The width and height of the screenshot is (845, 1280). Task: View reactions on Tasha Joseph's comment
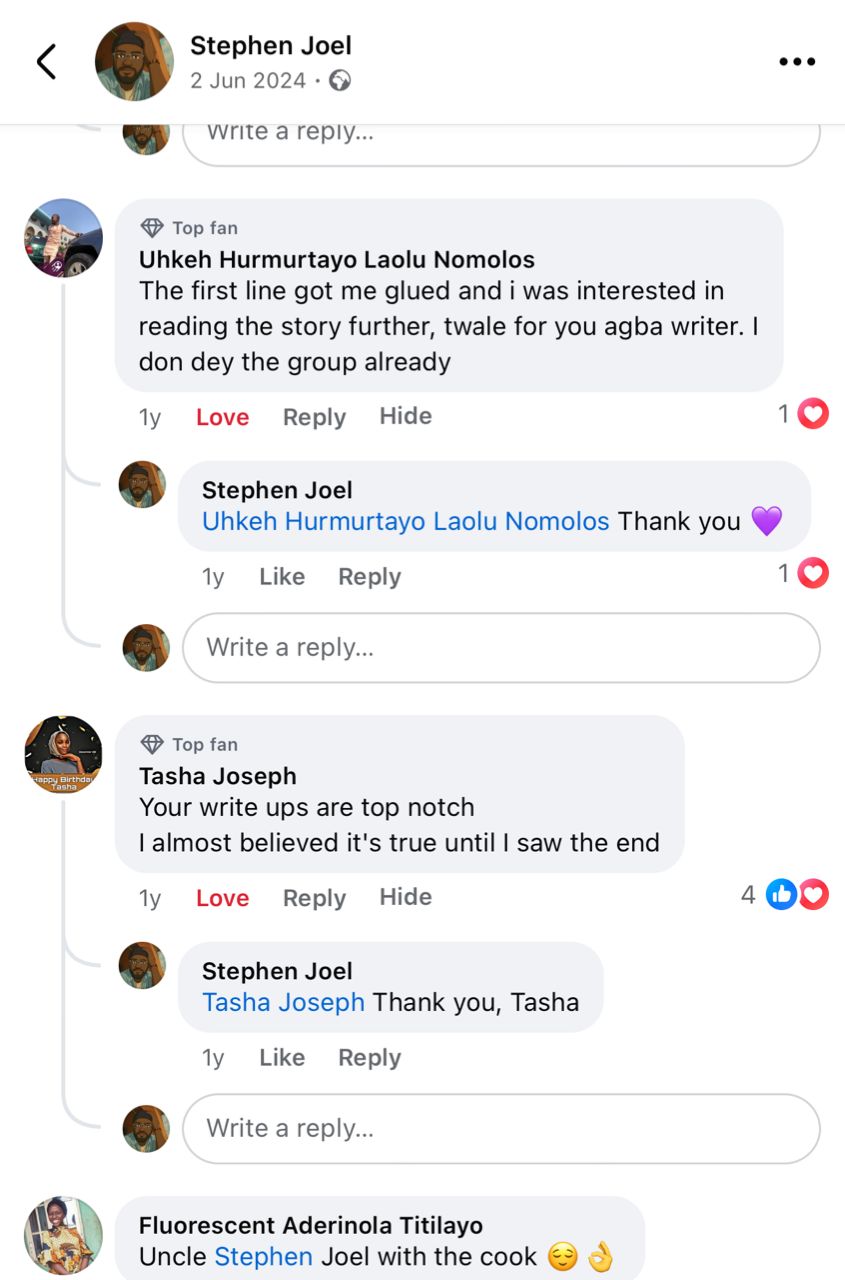pyautogui.click(x=797, y=894)
